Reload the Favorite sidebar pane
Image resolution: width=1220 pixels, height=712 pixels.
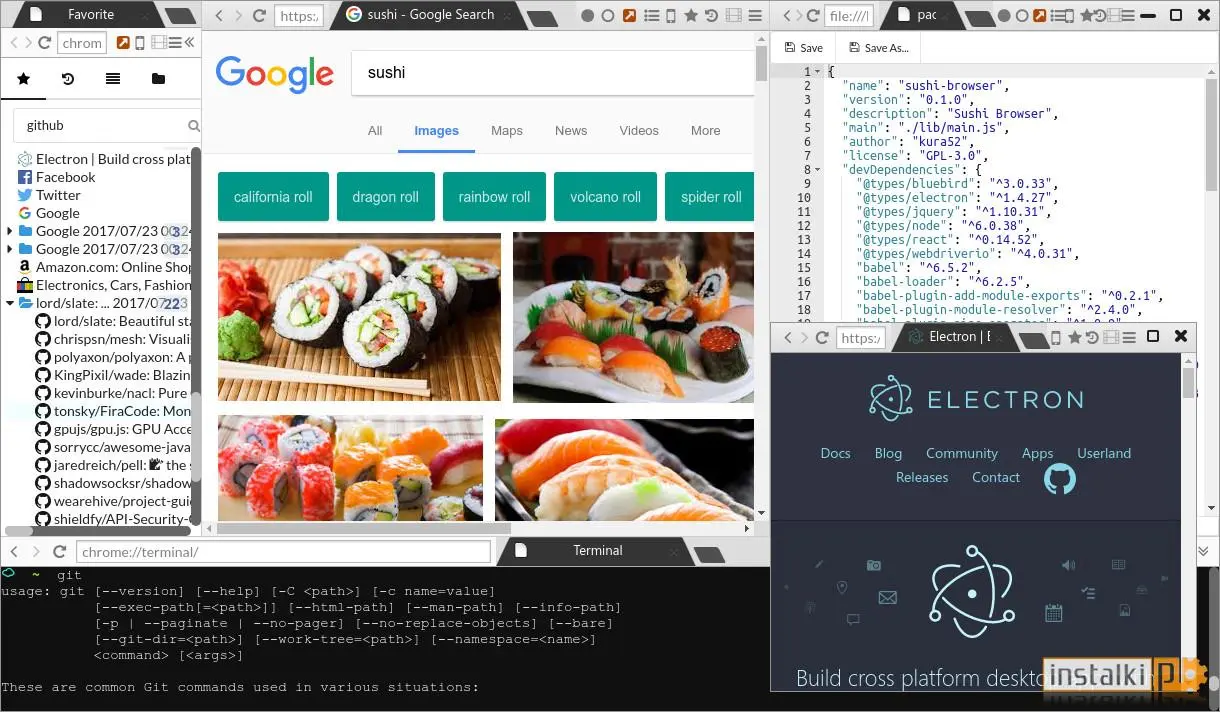tap(44, 43)
